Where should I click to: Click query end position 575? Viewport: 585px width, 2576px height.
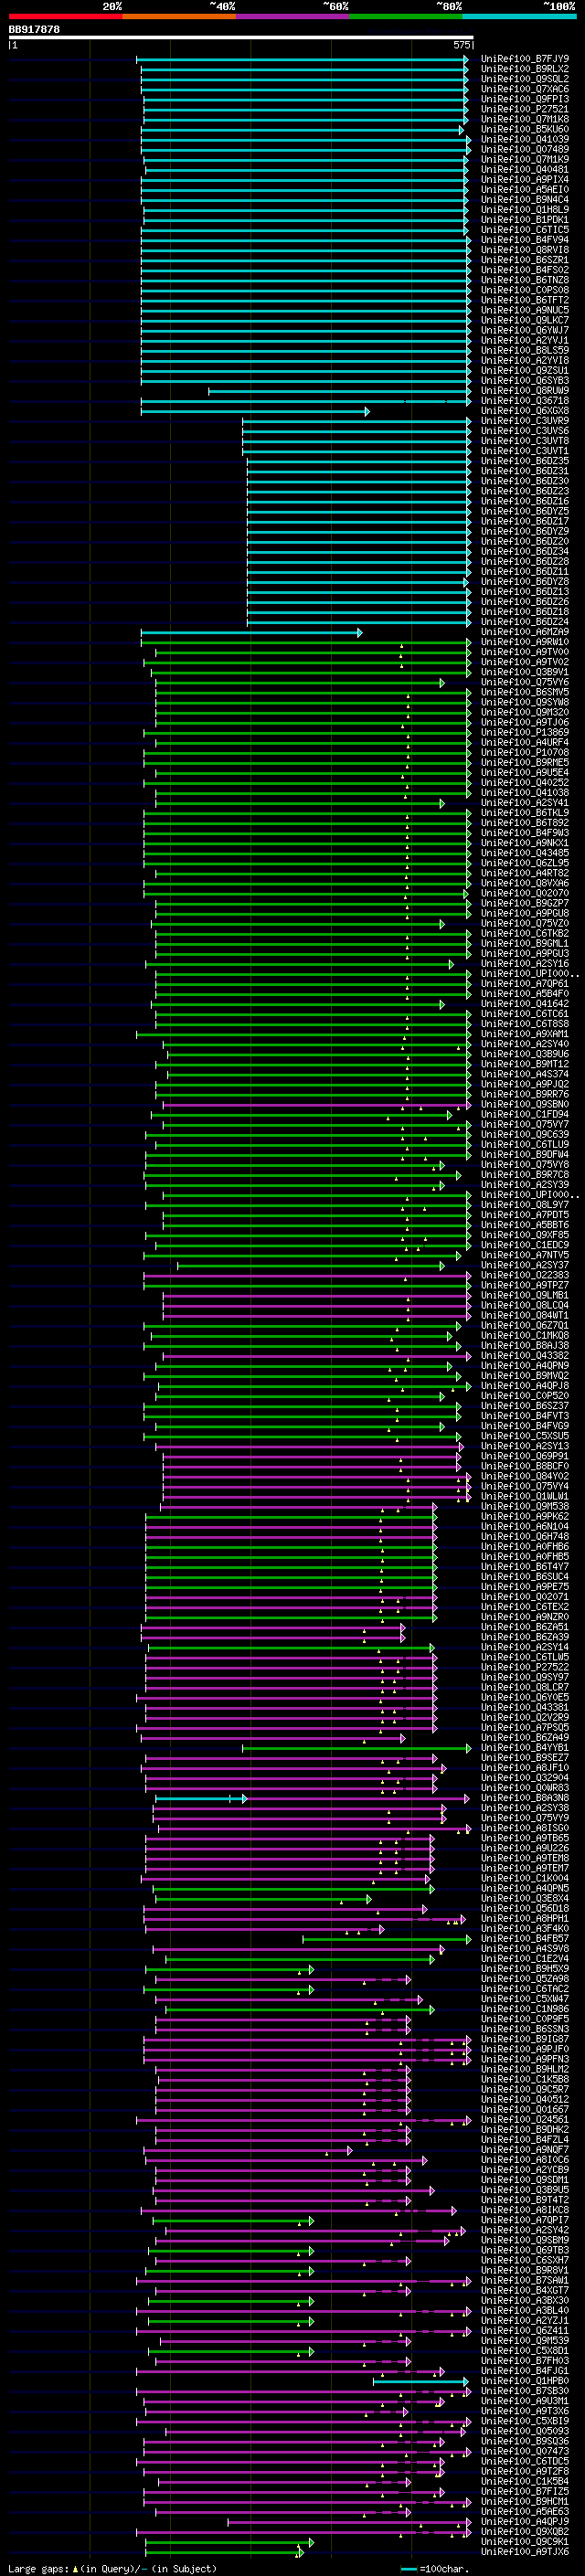(x=462, y=45)
